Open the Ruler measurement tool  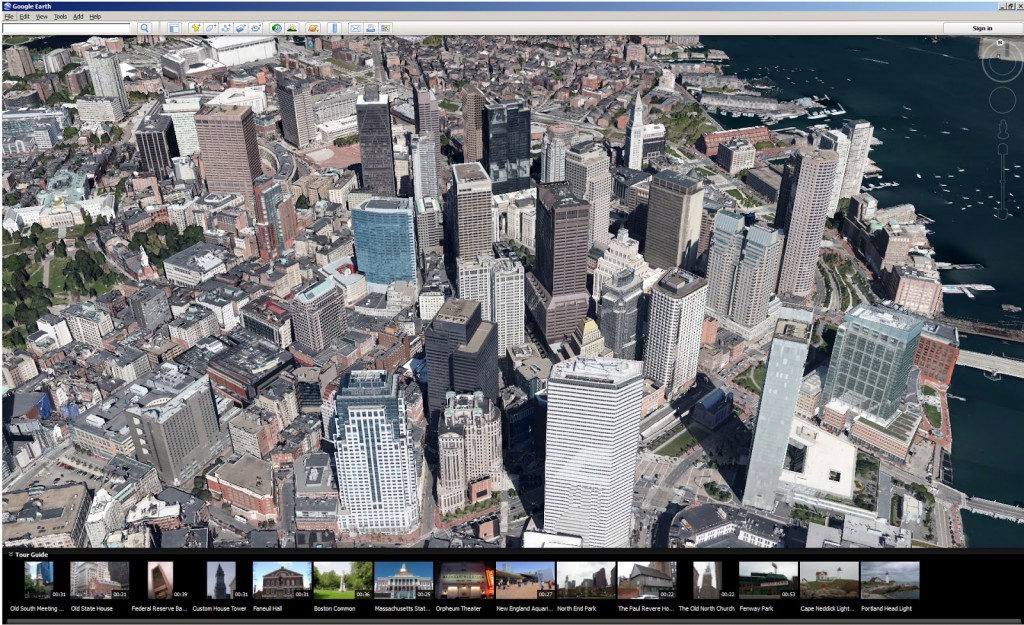(332, 28)
